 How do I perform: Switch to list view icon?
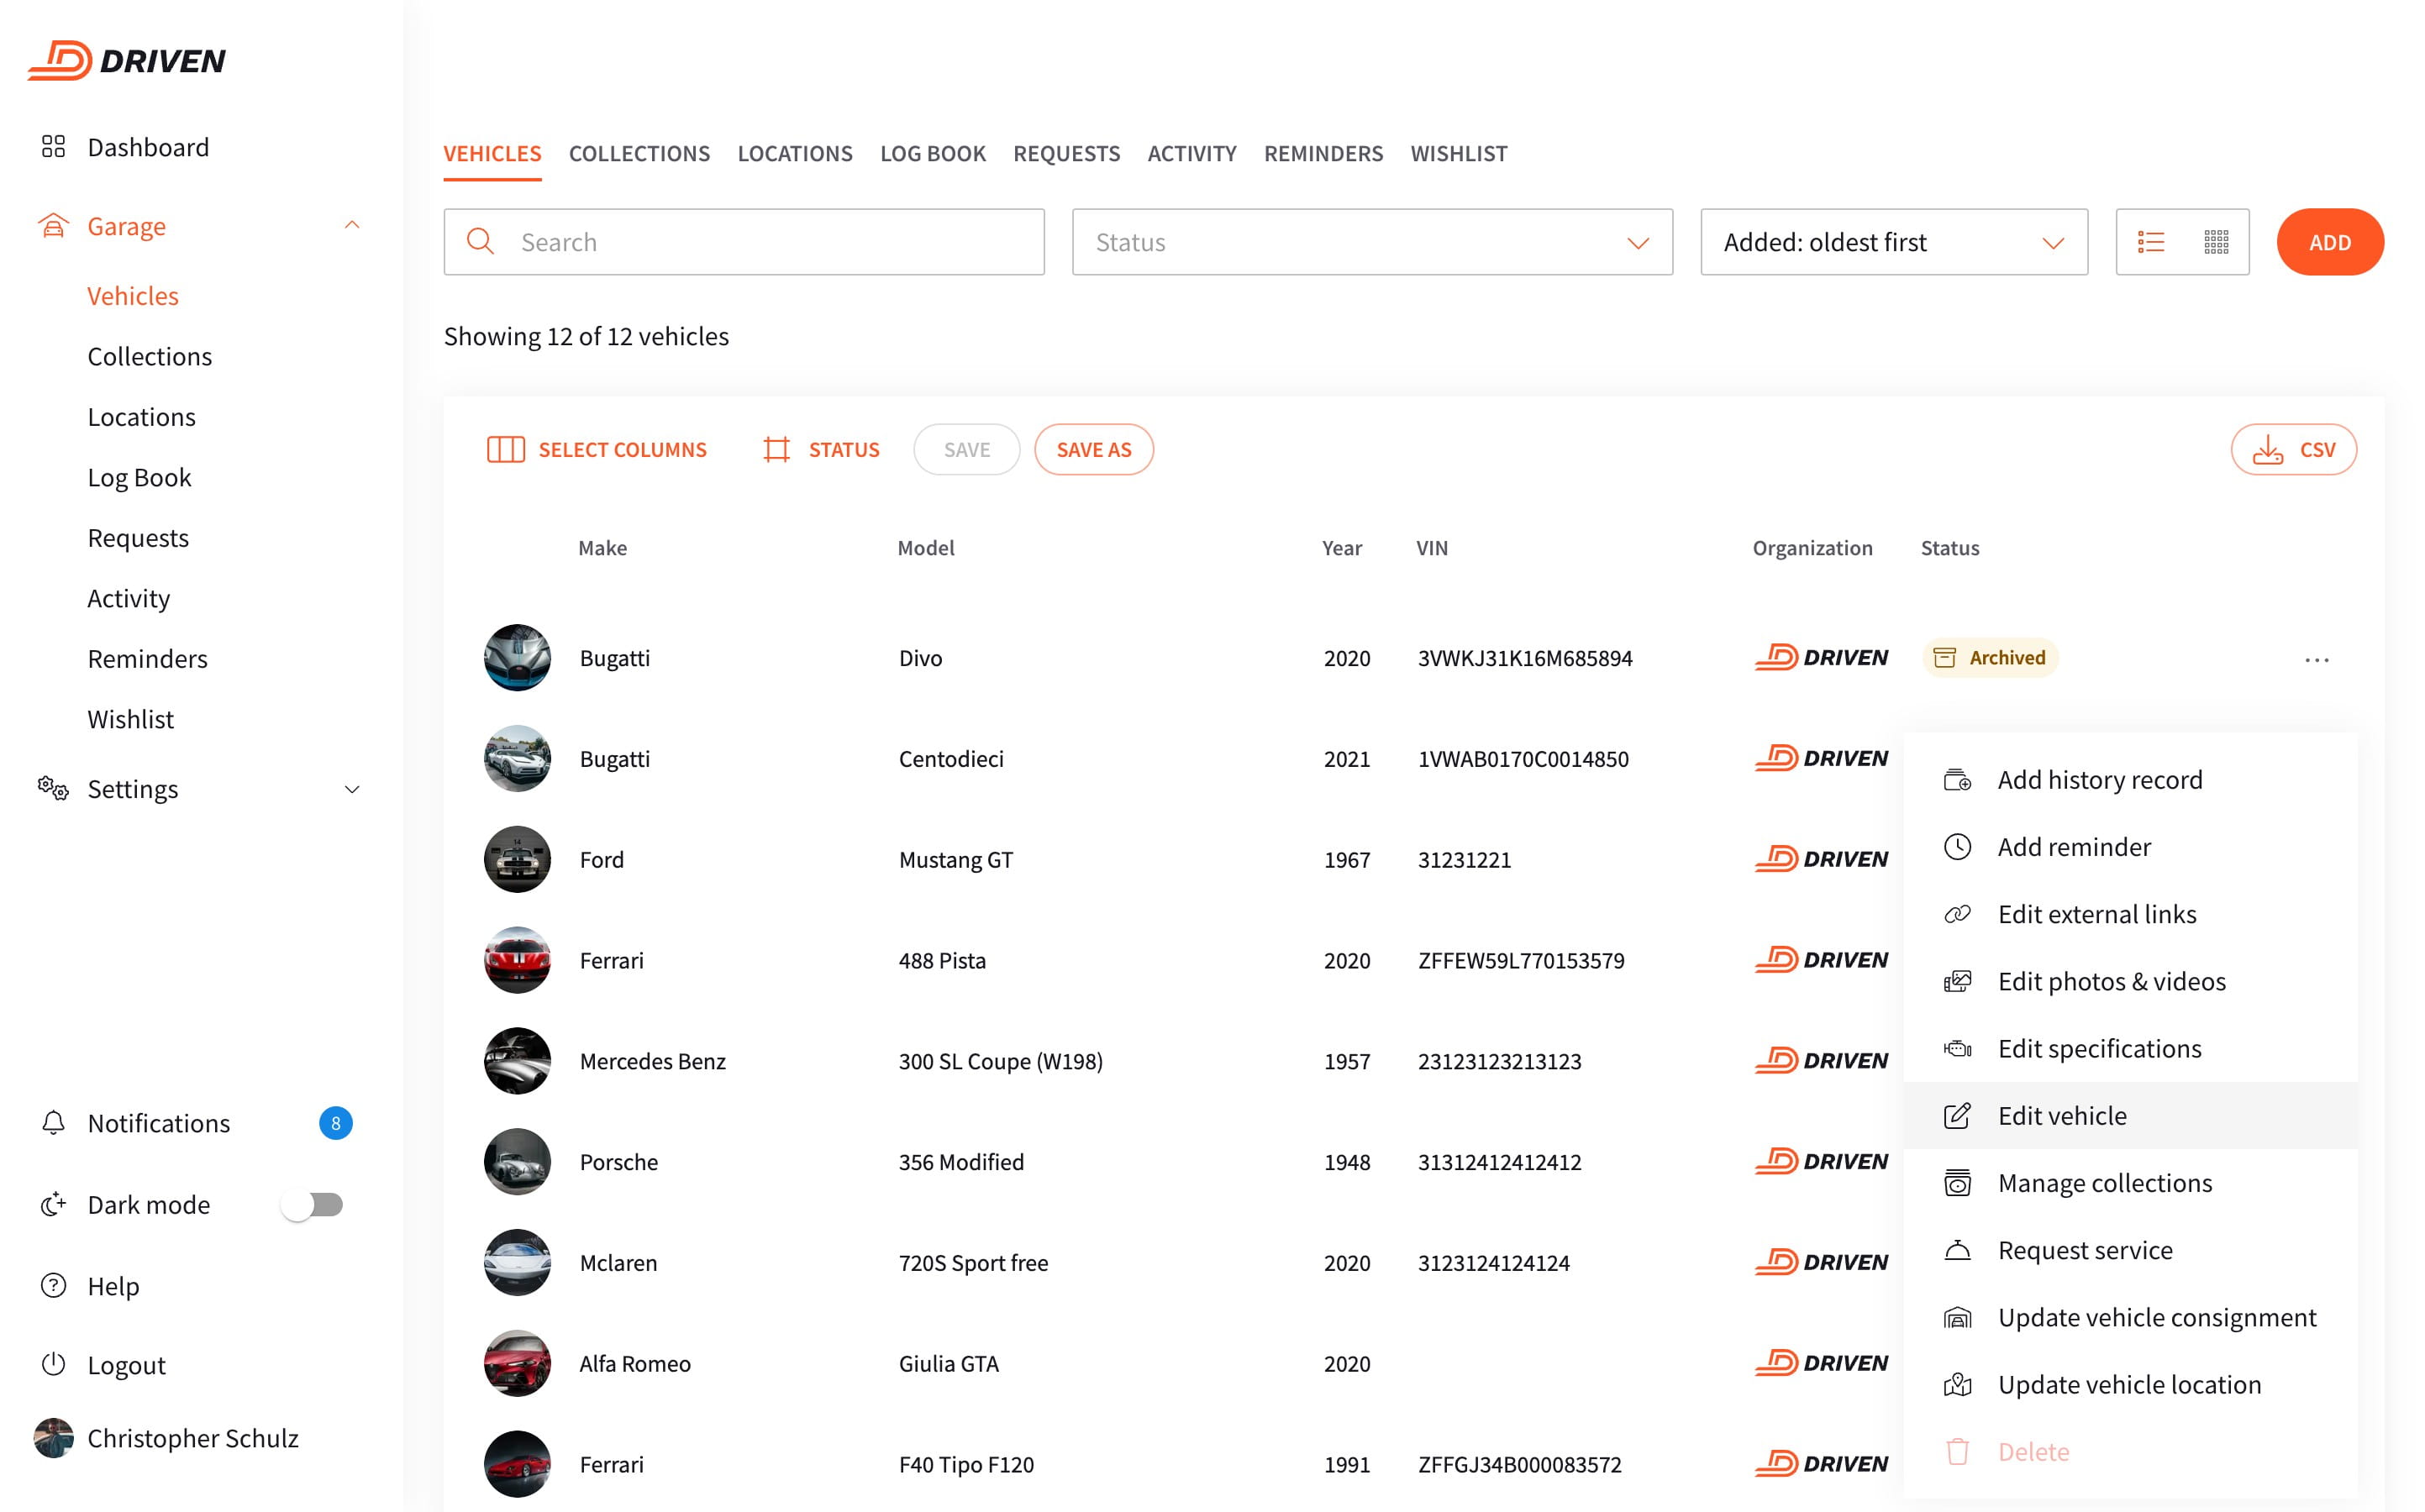click(x=2150, y=242)
